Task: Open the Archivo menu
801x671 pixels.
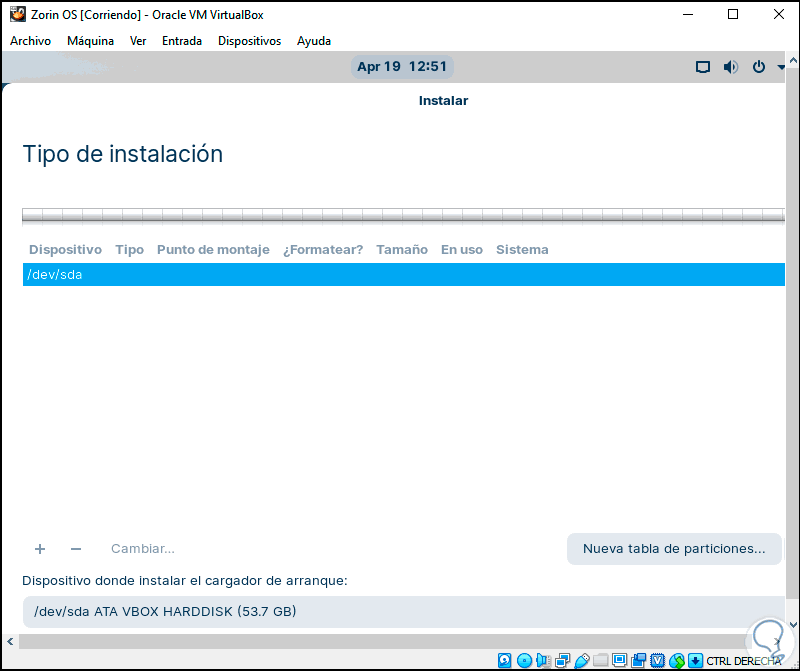Action: pos(30,41)
